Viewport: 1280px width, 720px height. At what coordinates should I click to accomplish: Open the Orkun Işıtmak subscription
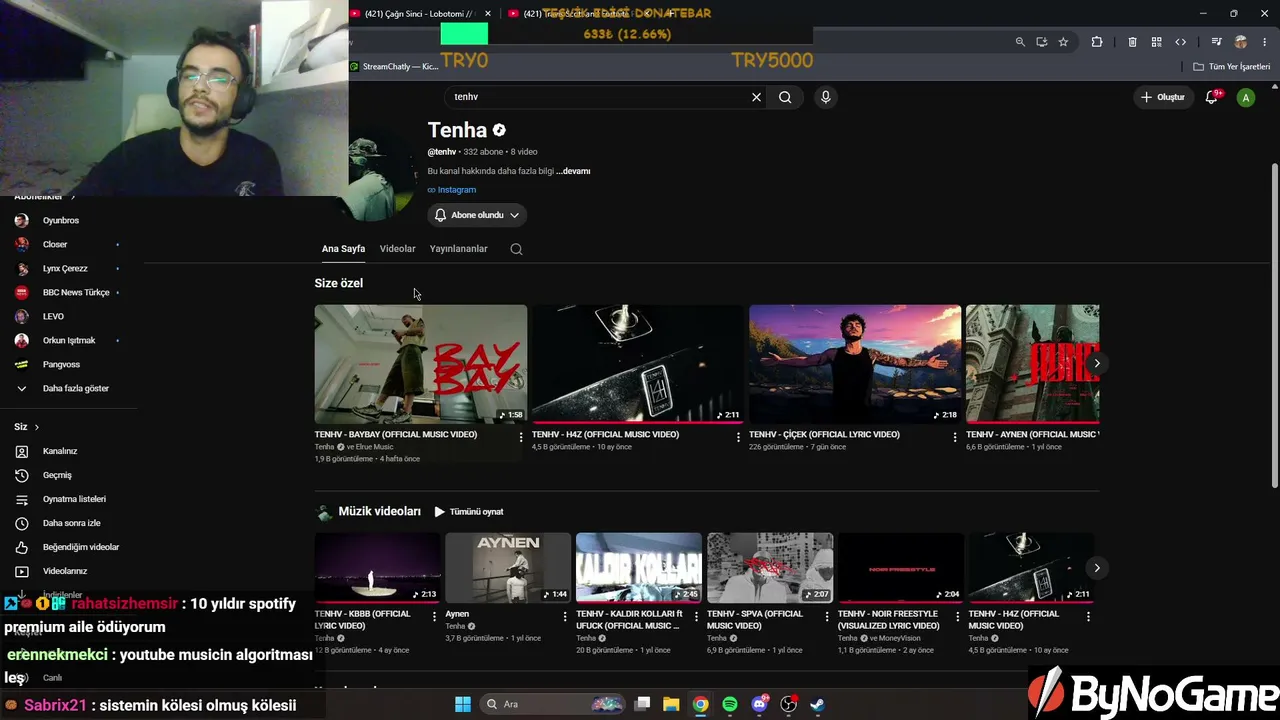(68, 340)
